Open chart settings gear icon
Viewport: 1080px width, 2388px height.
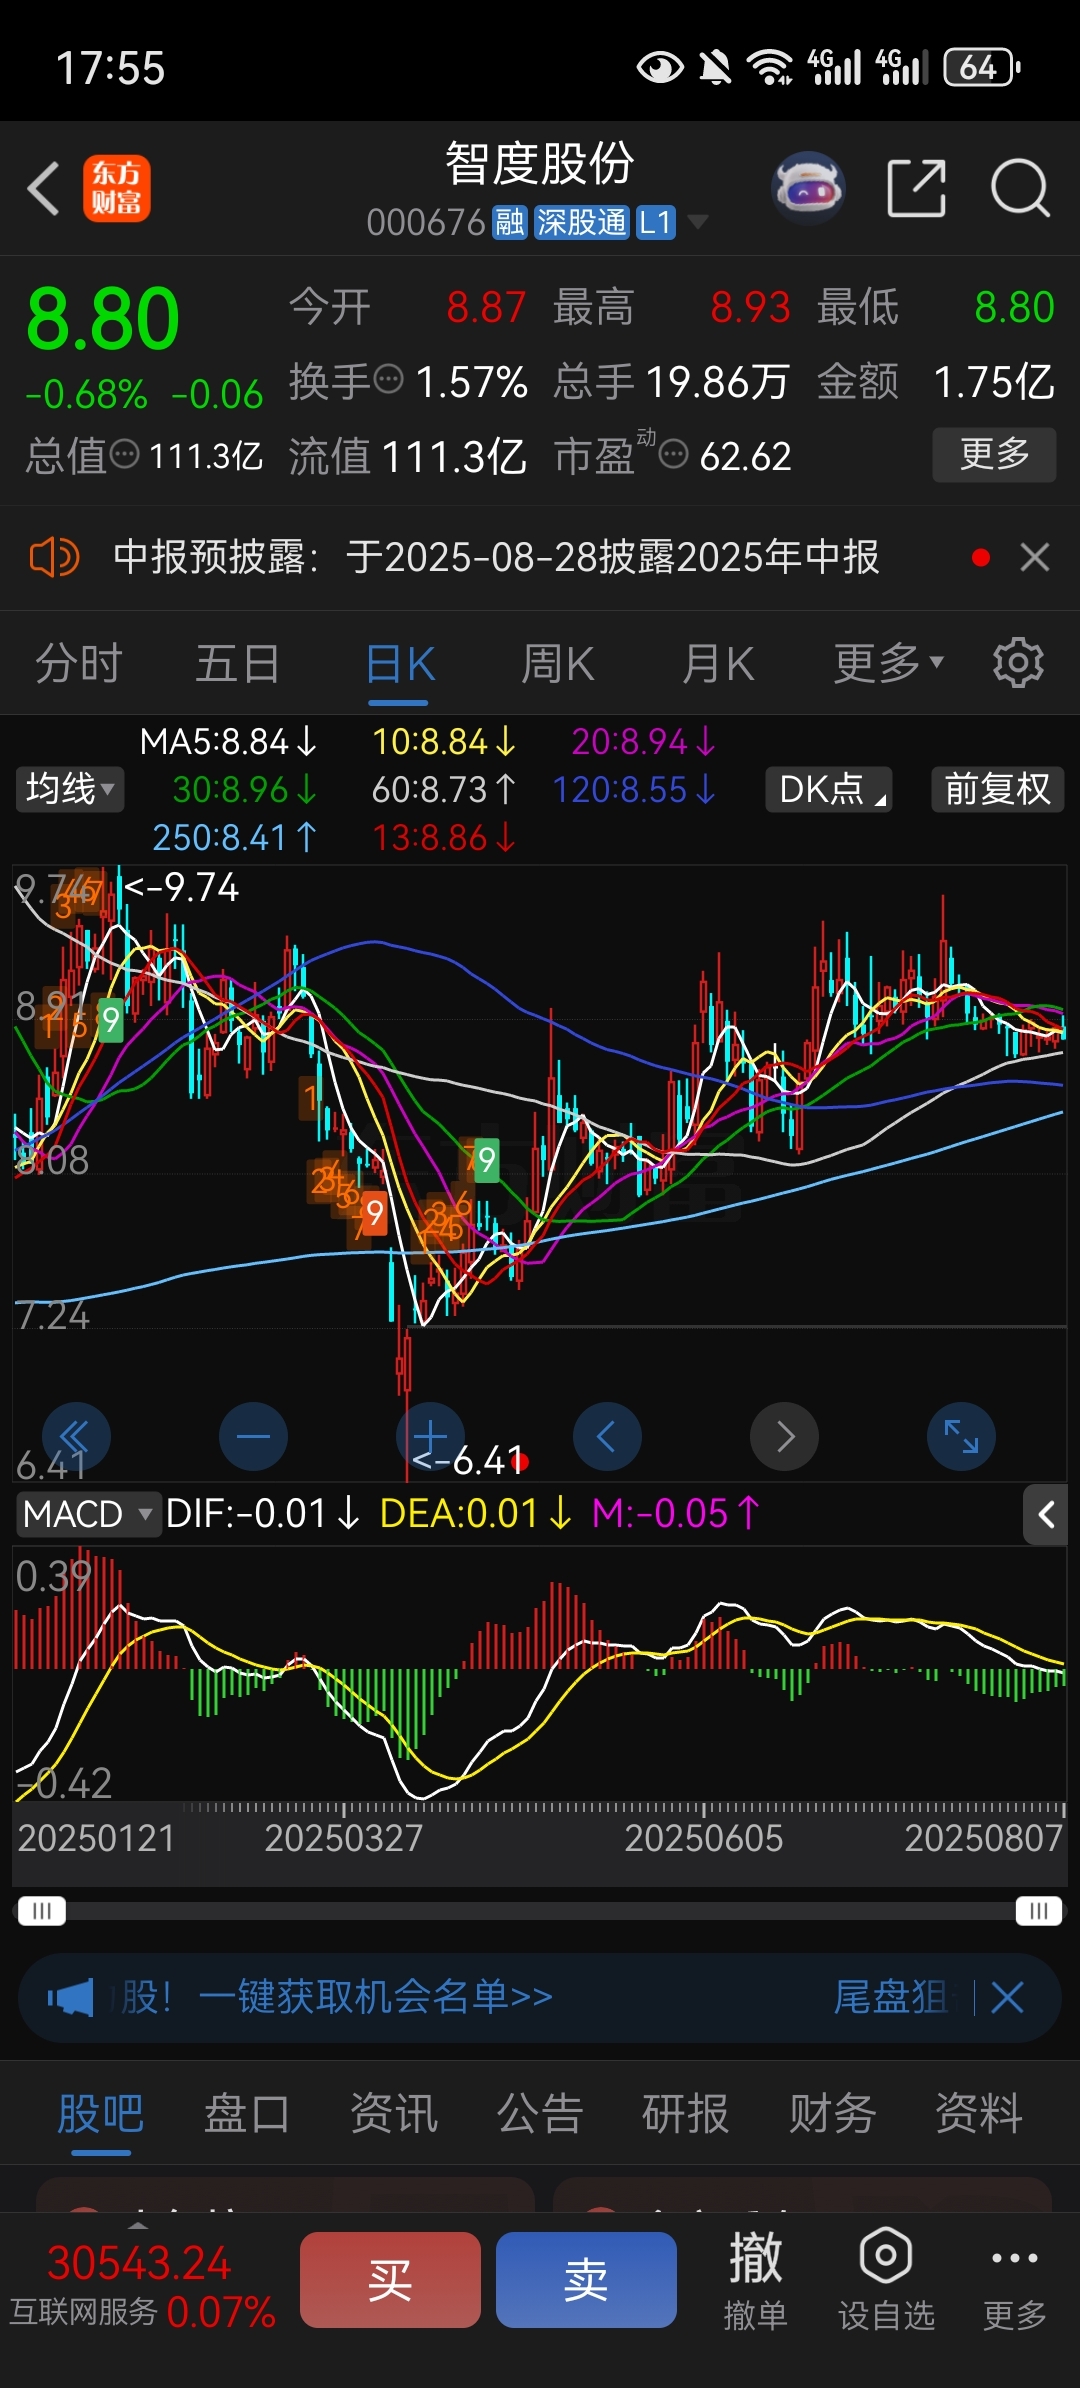click(x=1018, y=662)
